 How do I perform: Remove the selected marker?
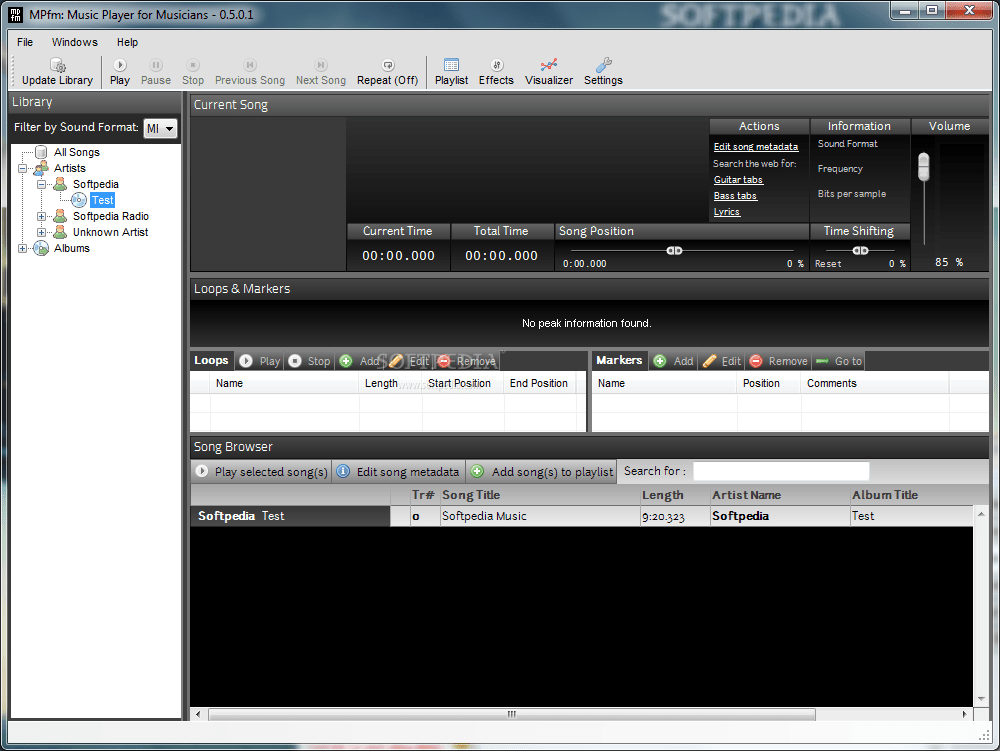(778, 361)
